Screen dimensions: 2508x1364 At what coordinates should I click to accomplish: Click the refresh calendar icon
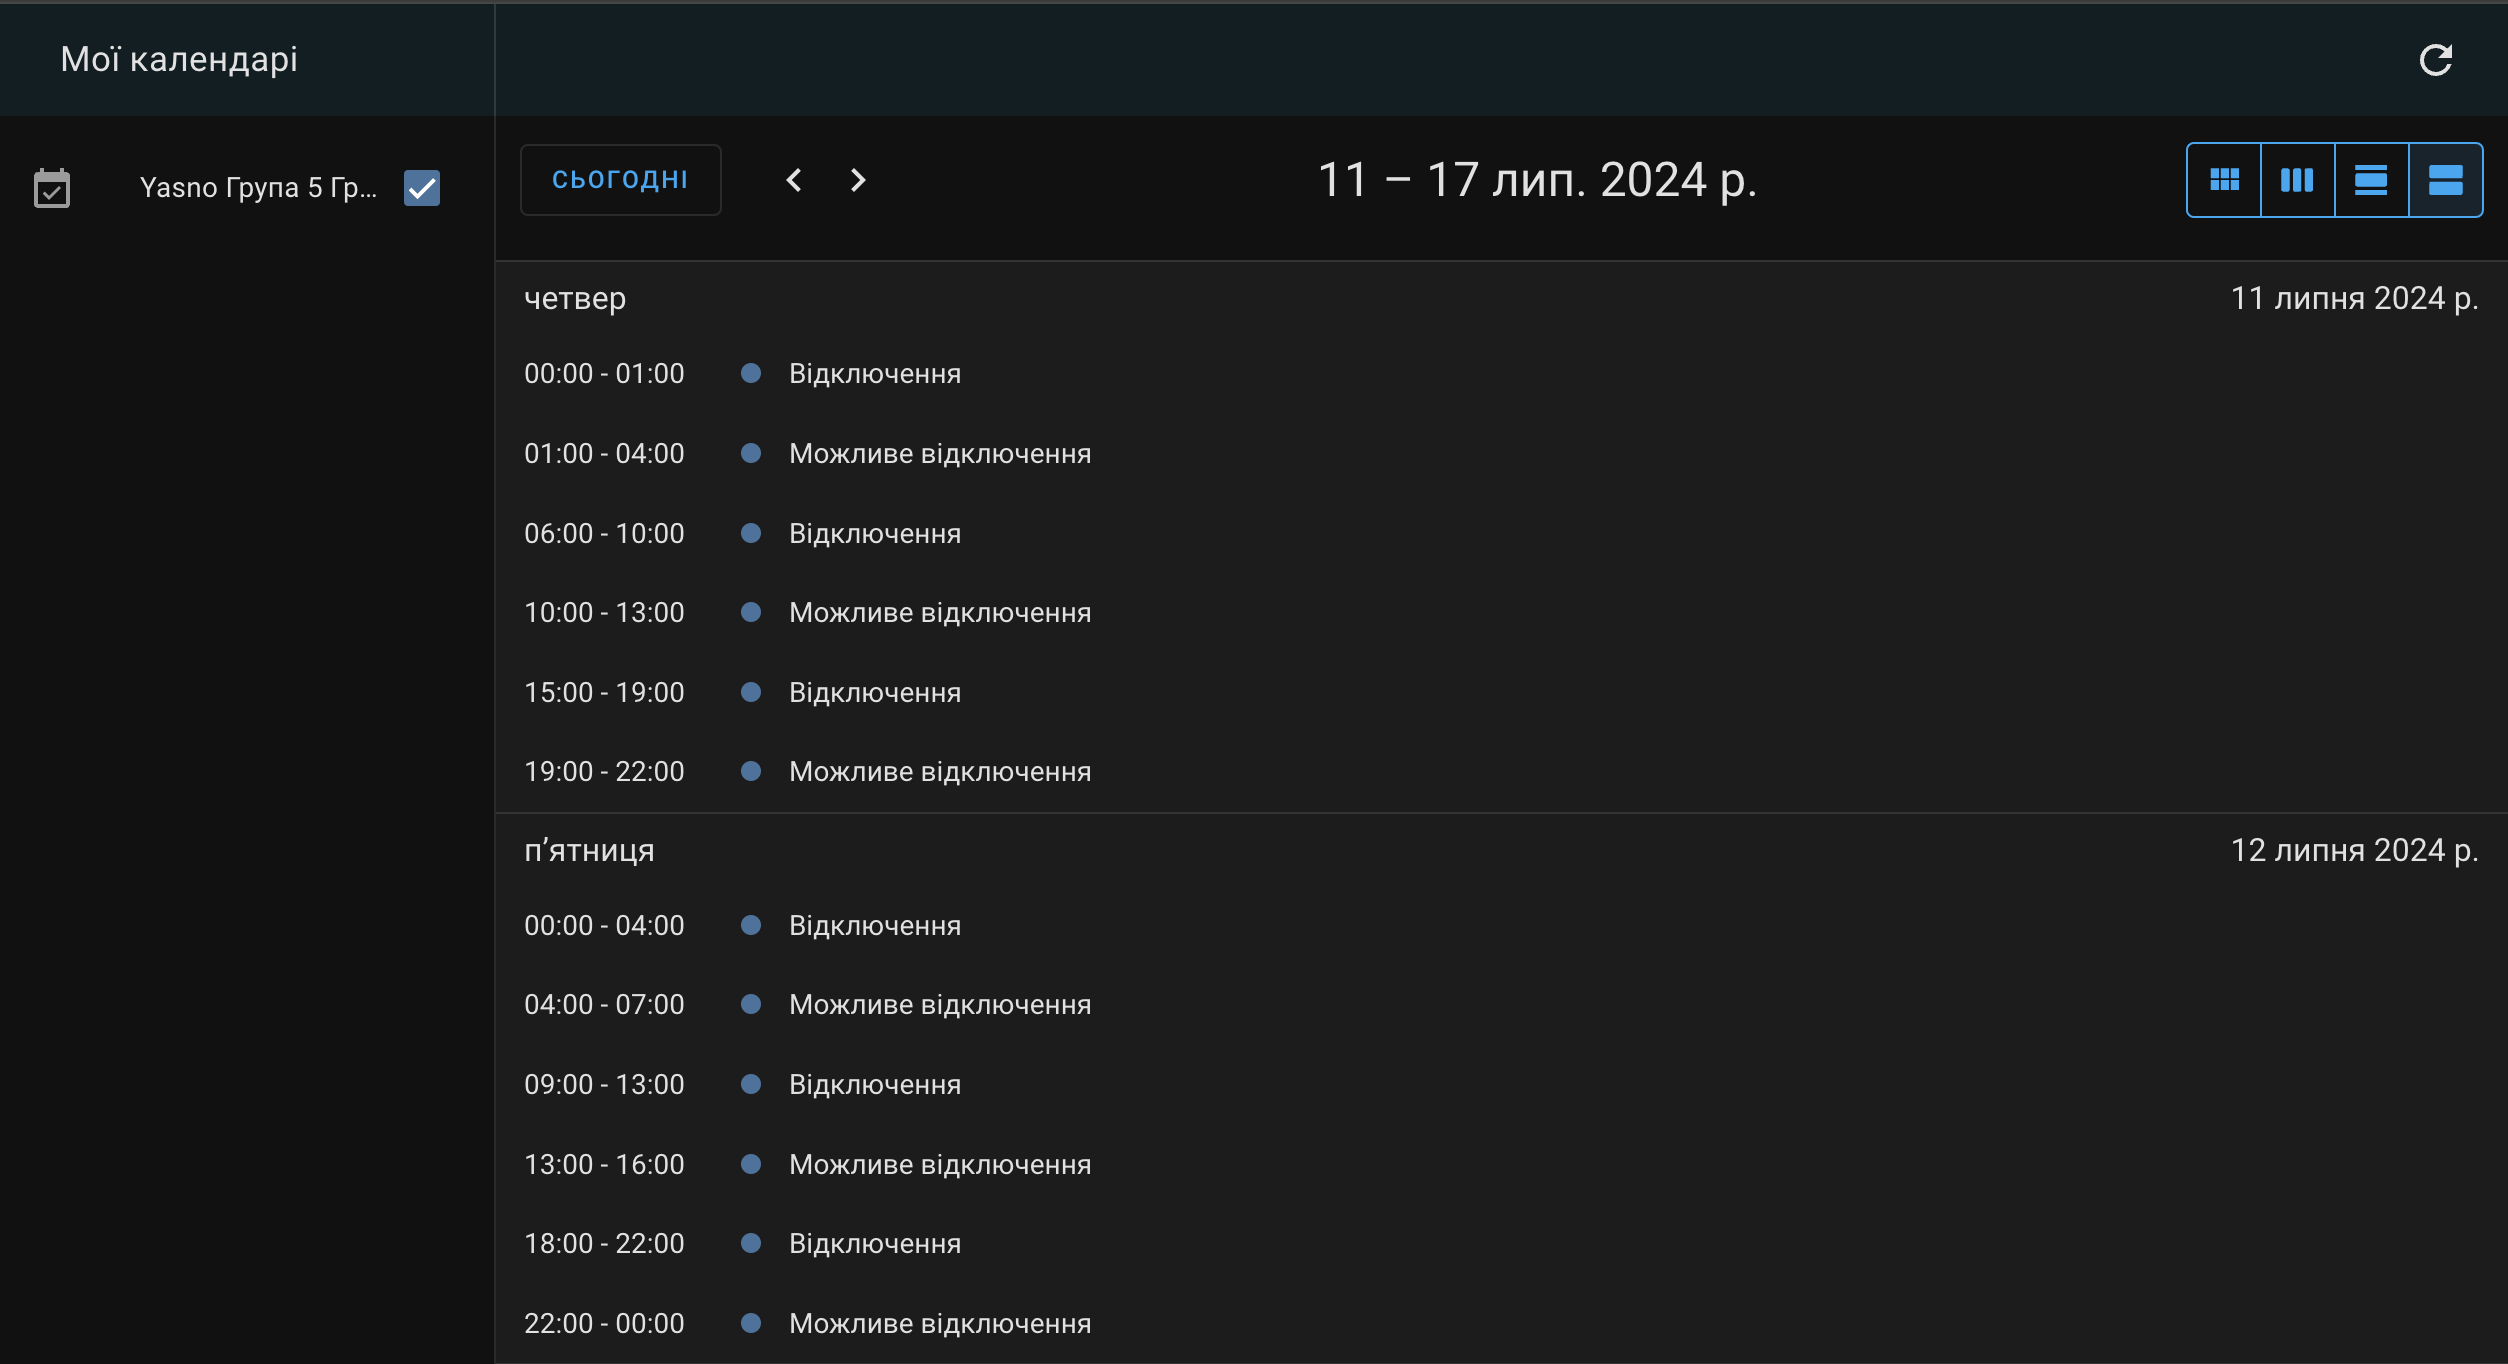coord(2435,60)
